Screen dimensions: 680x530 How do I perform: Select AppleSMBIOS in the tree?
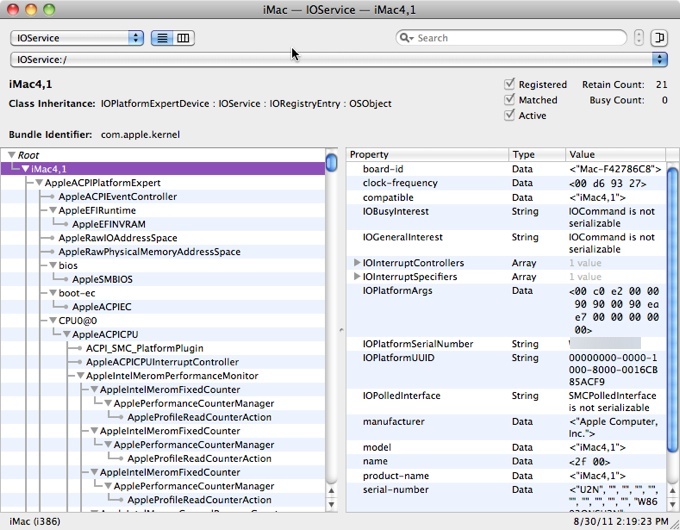point(102,279)
